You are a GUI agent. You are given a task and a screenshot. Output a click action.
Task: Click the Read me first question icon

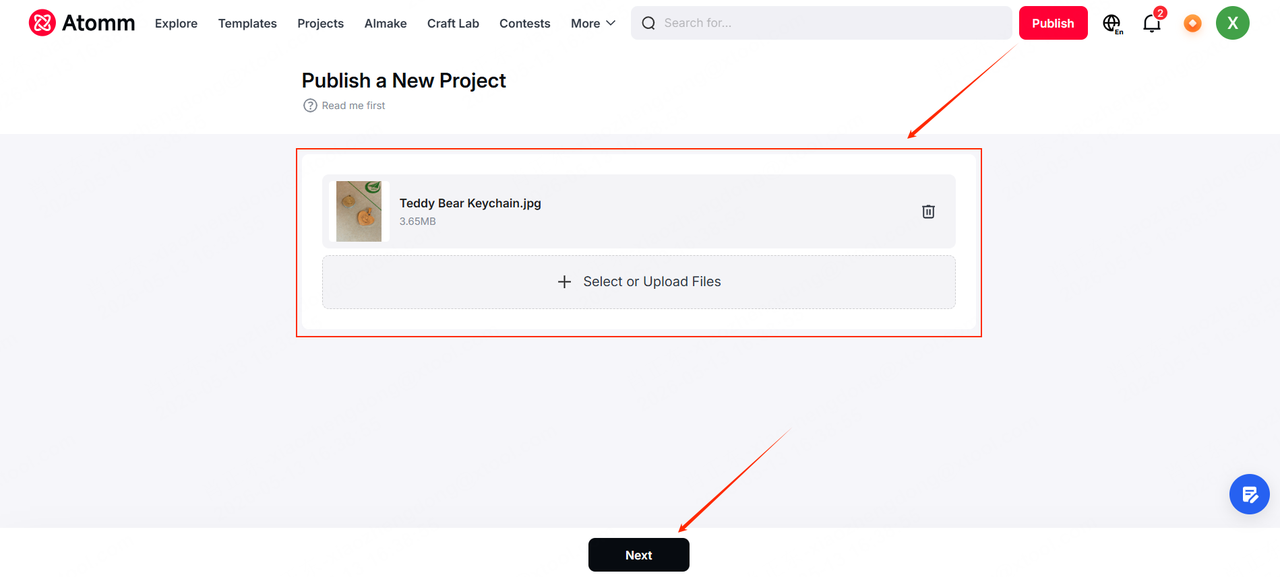pyautogui.click(x=310, y=105)
